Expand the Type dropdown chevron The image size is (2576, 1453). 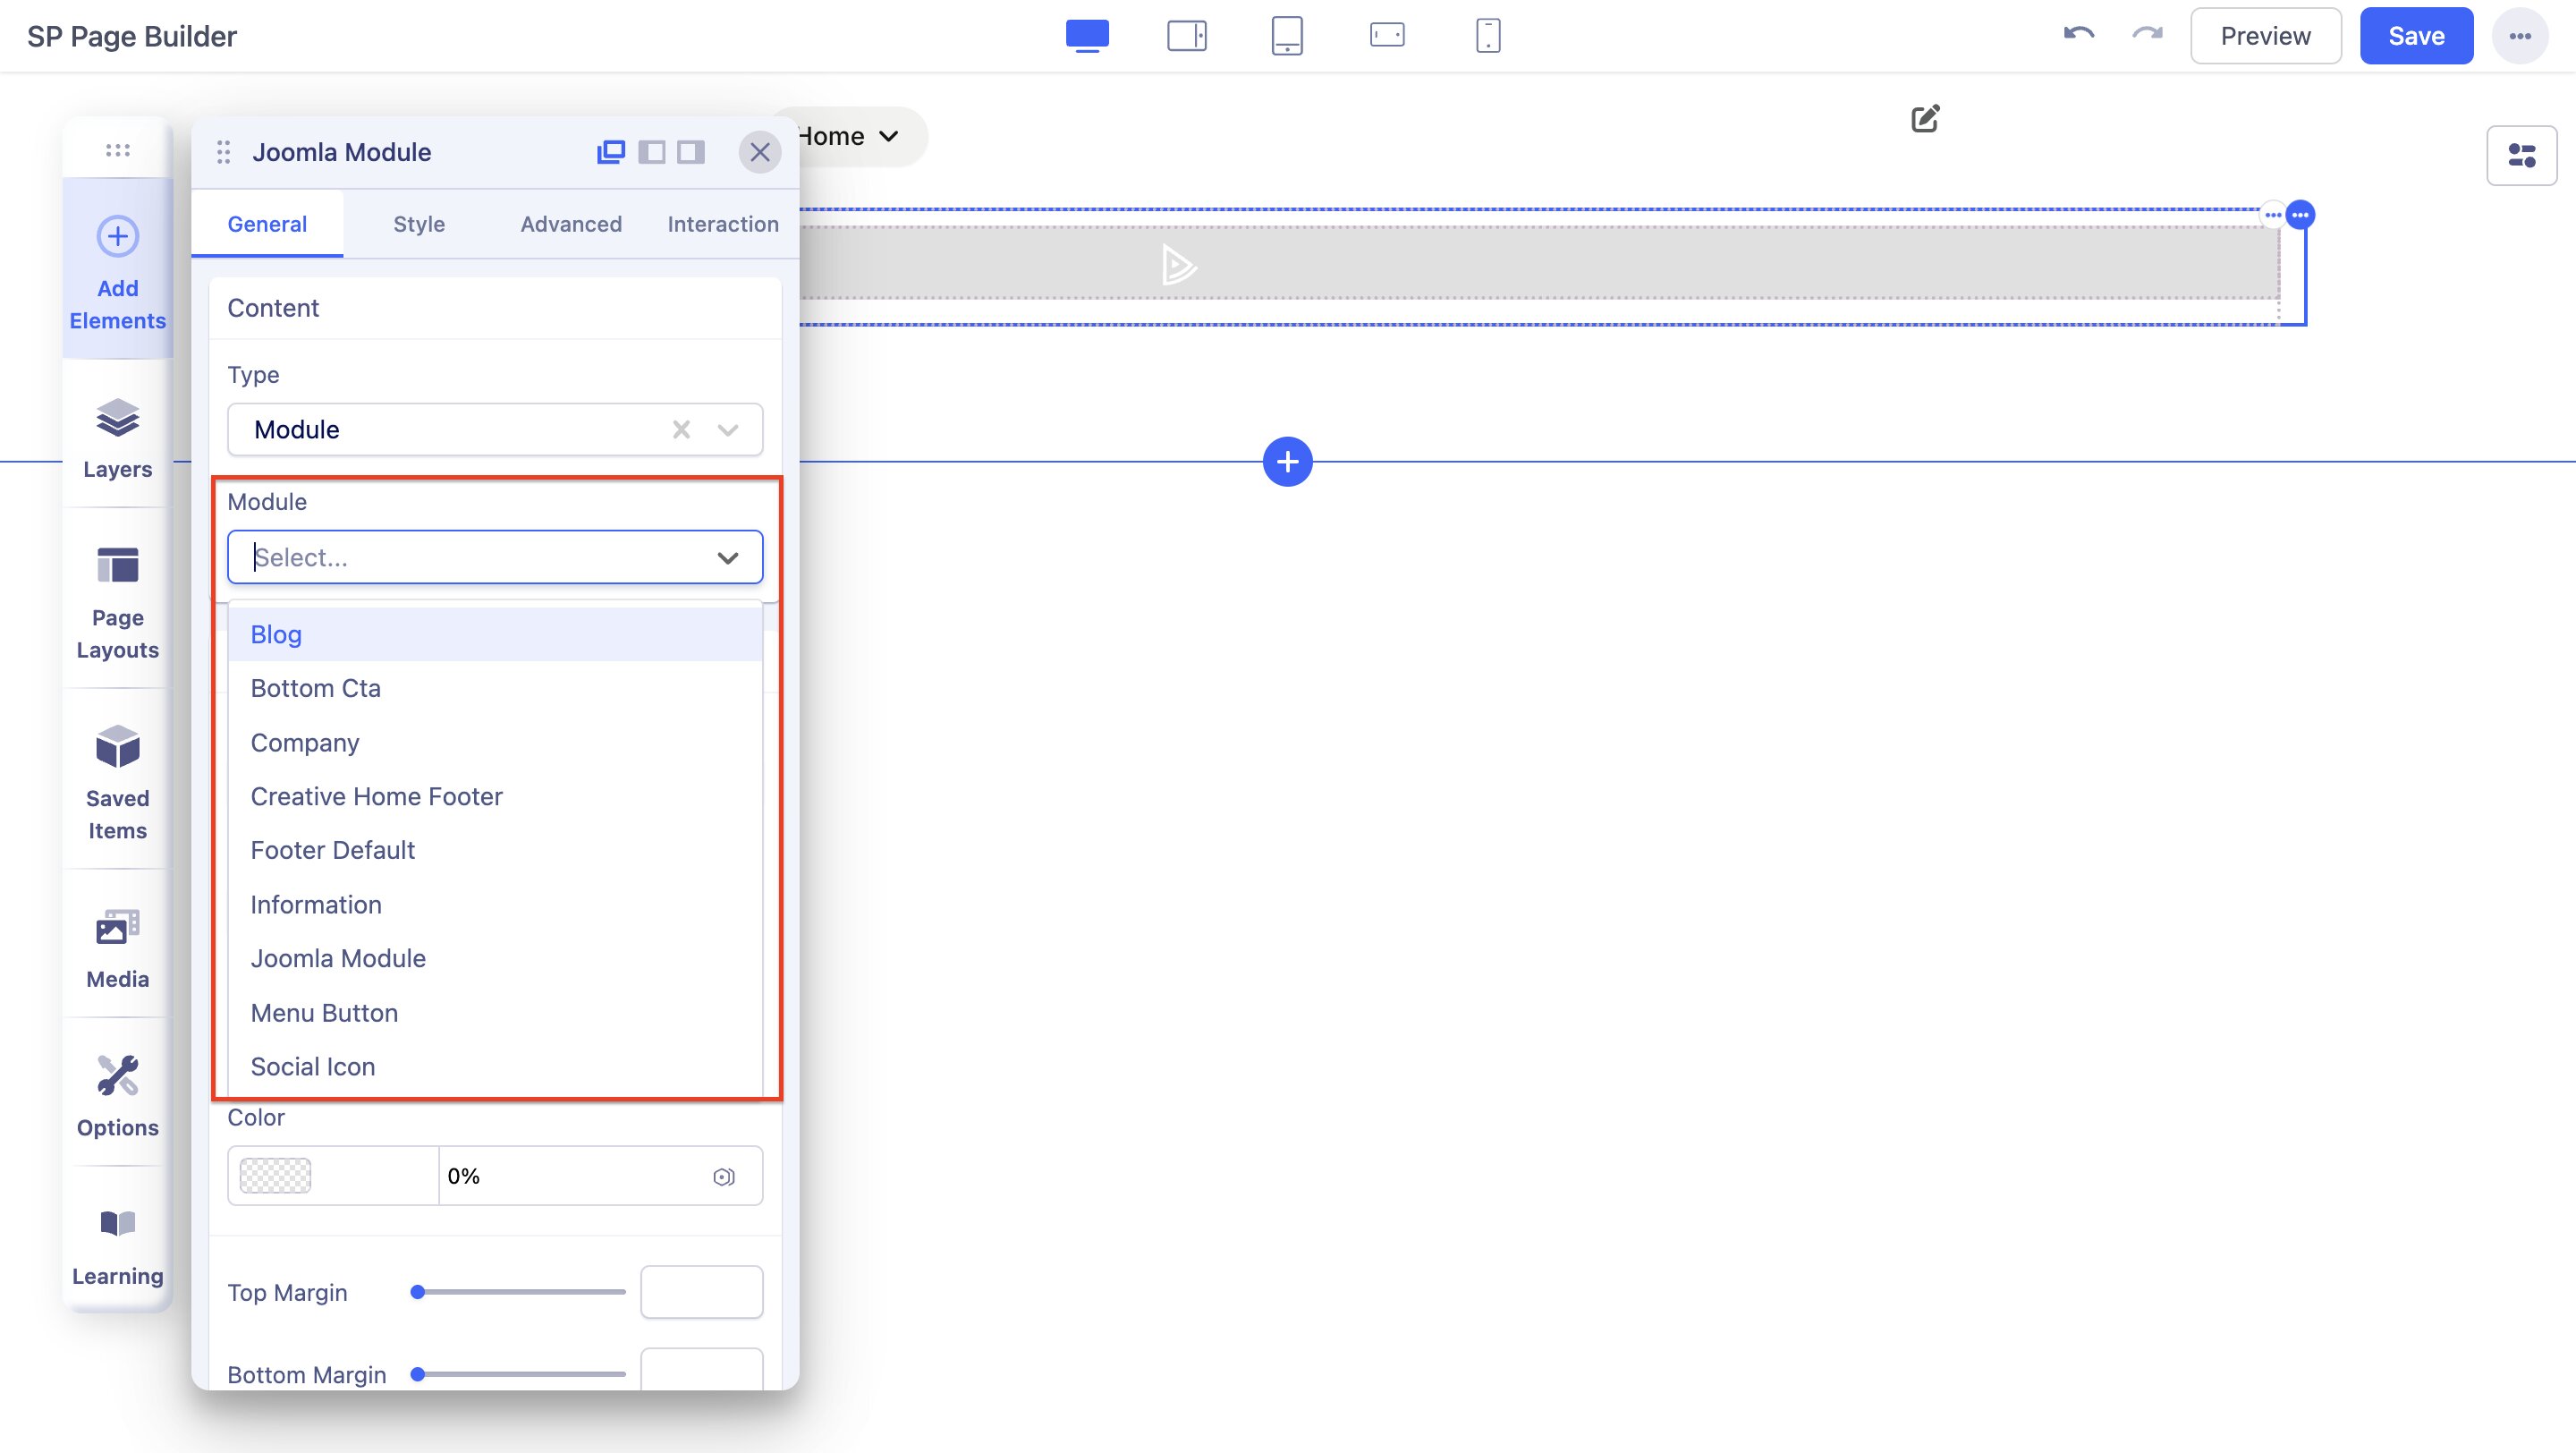coord(728,430)
